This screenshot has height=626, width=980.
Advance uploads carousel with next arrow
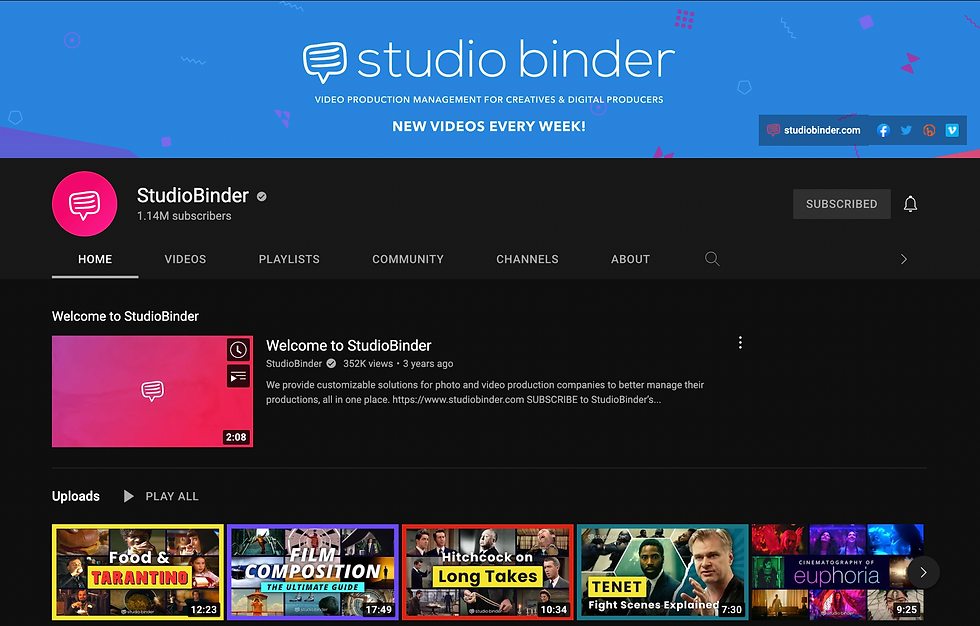coord(923,572)
